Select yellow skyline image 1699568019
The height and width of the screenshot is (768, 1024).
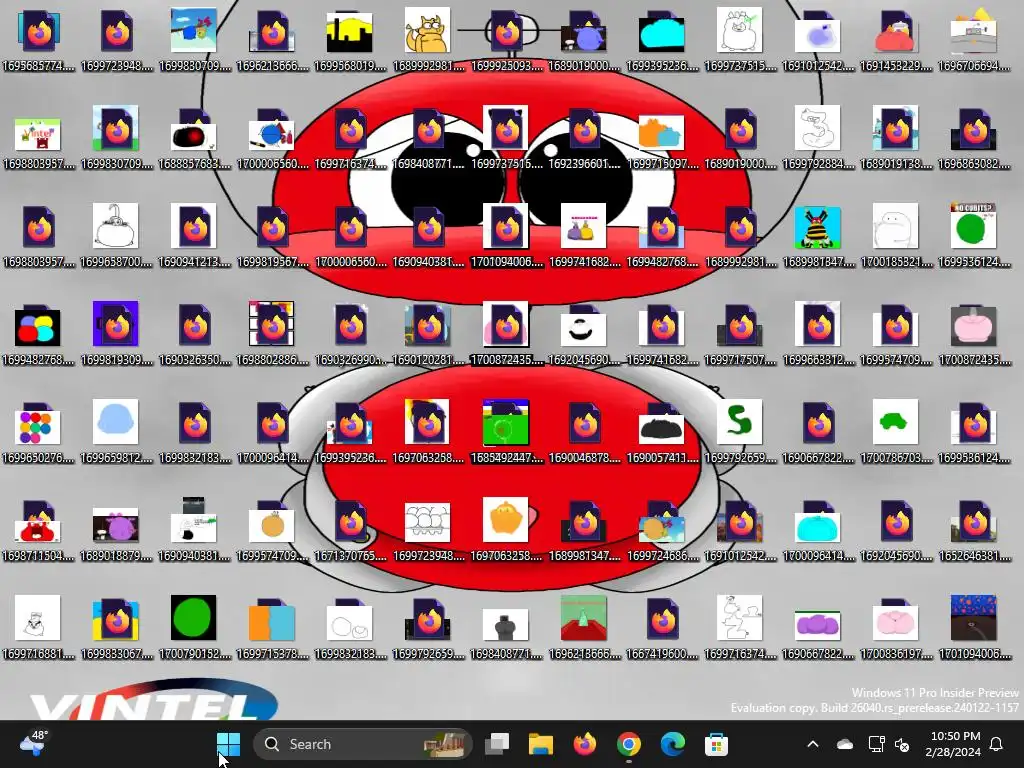pyautogui.click(x=349, y=40)
